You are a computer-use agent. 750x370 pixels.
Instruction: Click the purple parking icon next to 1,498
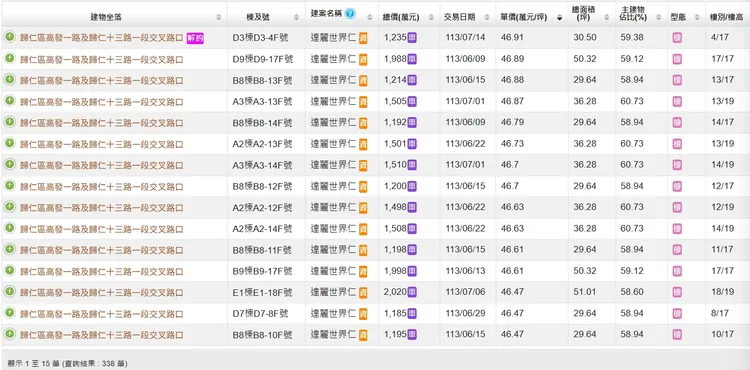click(412, 207)
